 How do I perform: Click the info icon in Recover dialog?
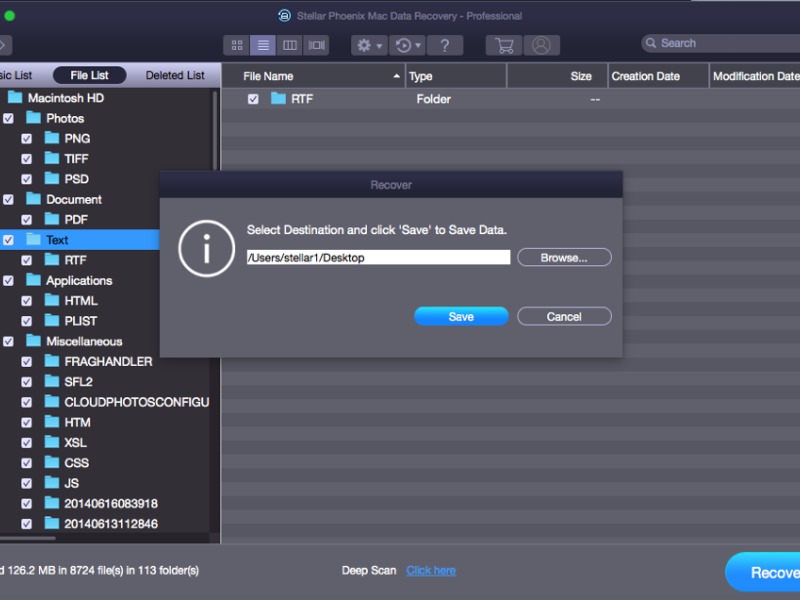206,248
